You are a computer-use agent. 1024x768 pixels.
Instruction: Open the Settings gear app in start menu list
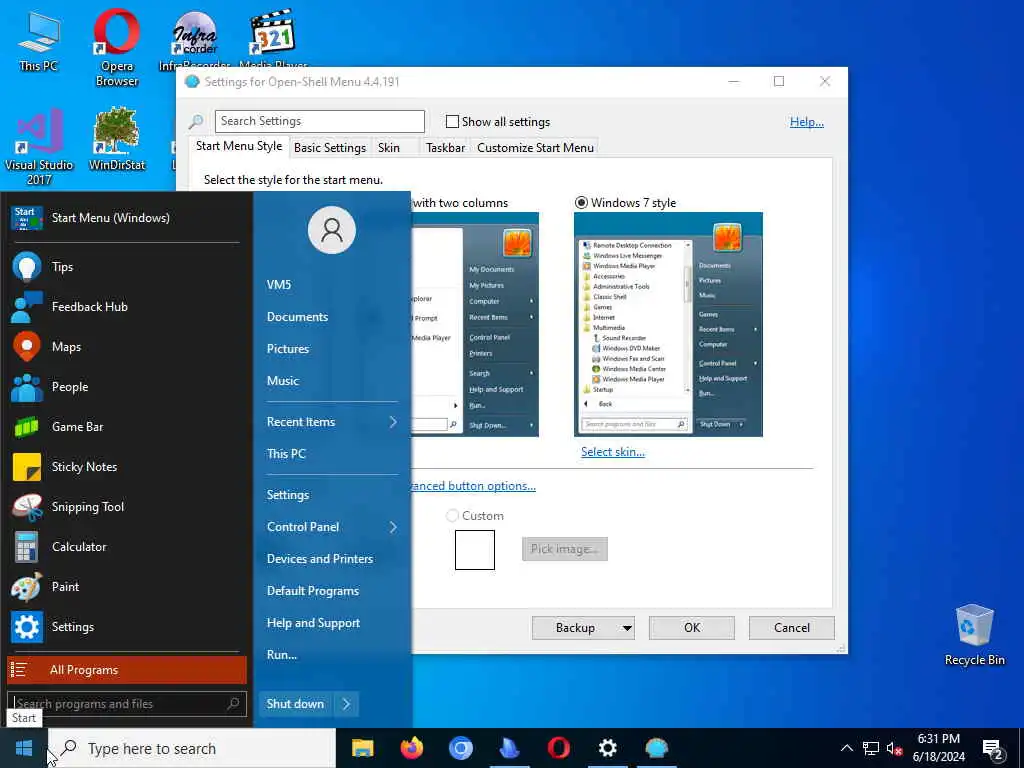[x=124, y=627]
